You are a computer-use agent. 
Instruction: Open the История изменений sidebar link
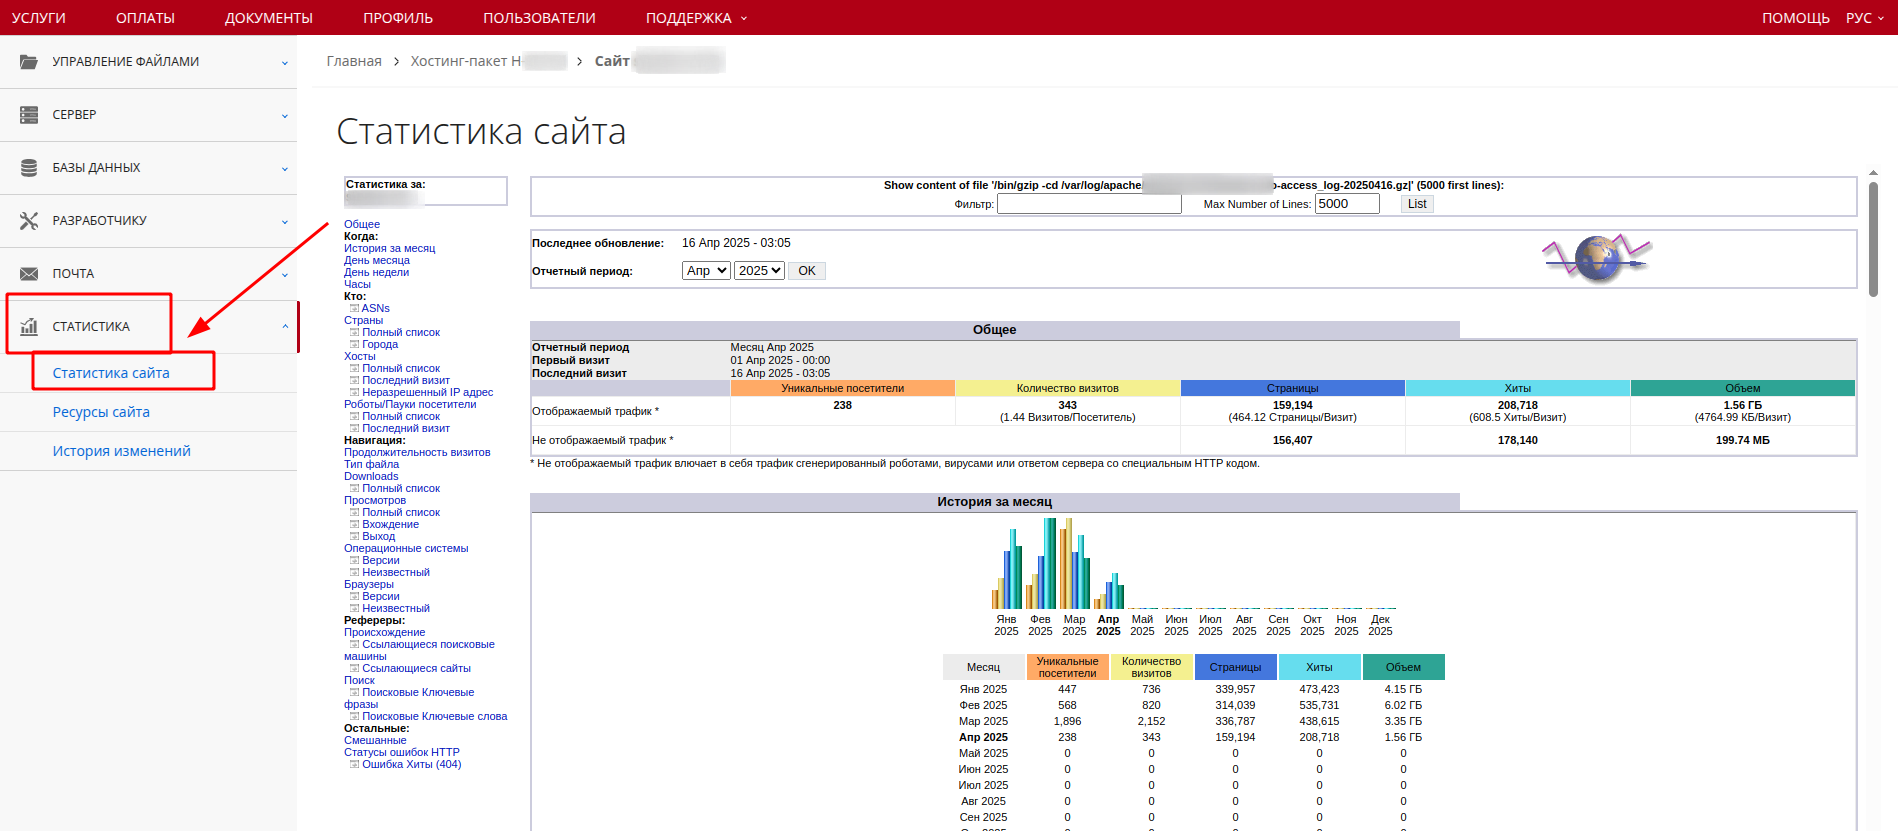[122, 451]
